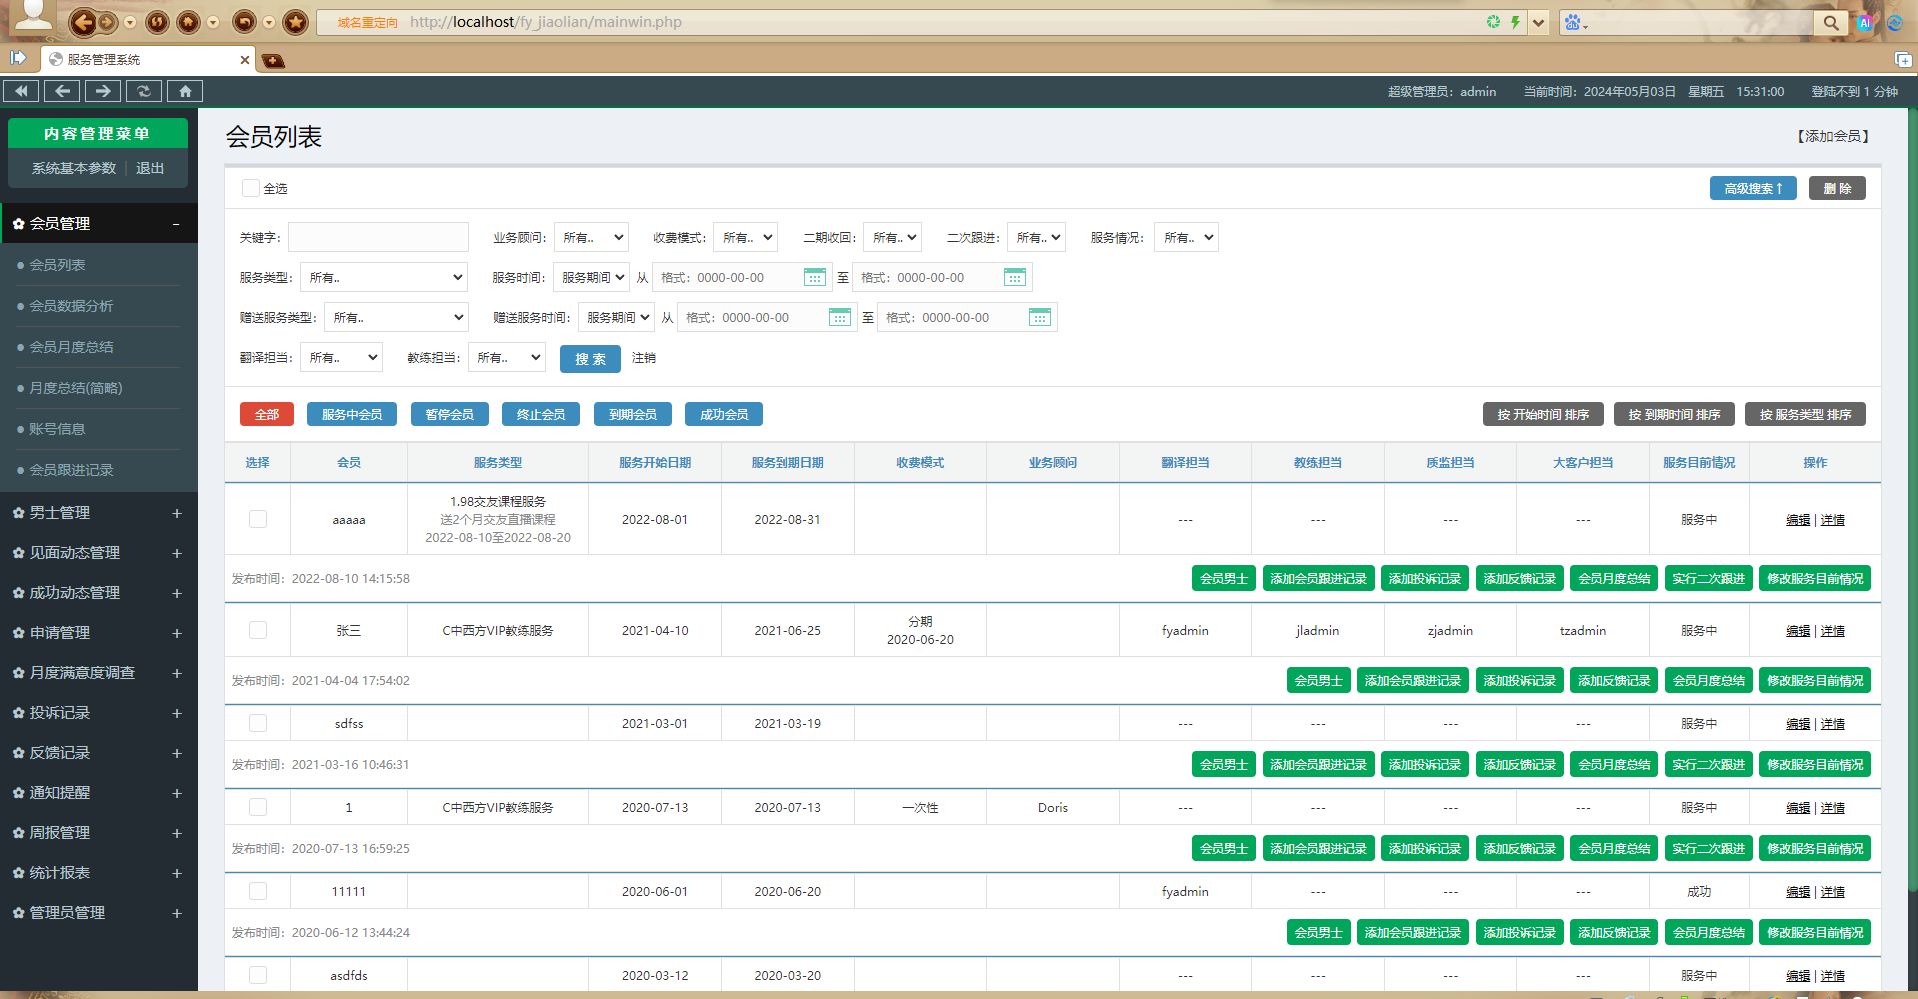Collapse the 会员管理 sidebar menu

[x=99, y=223]
